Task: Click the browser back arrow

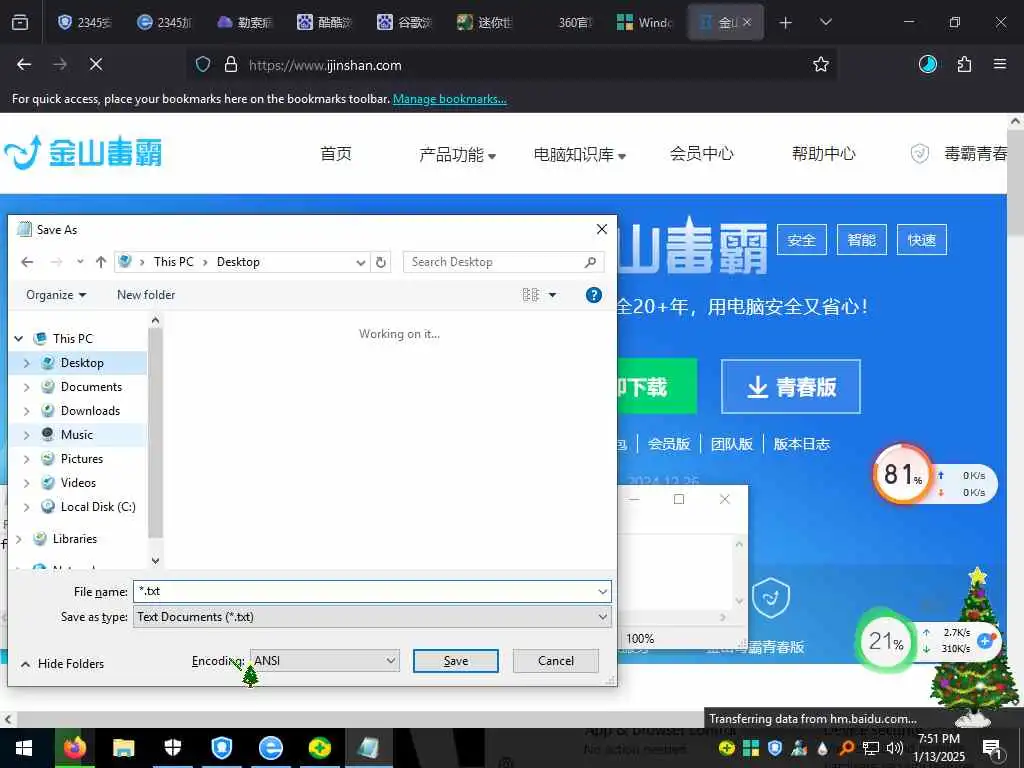Action: pyautogui.click(x=24, y=64)
